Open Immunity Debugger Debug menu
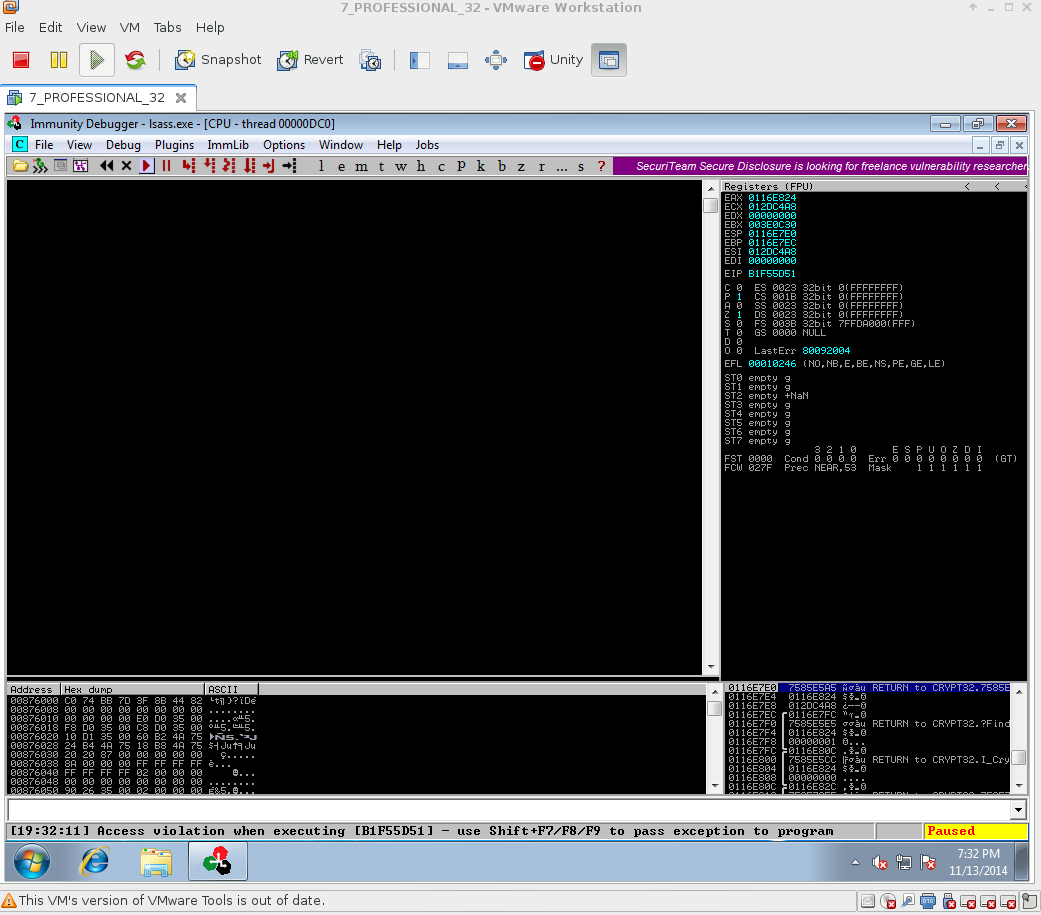 123,145
